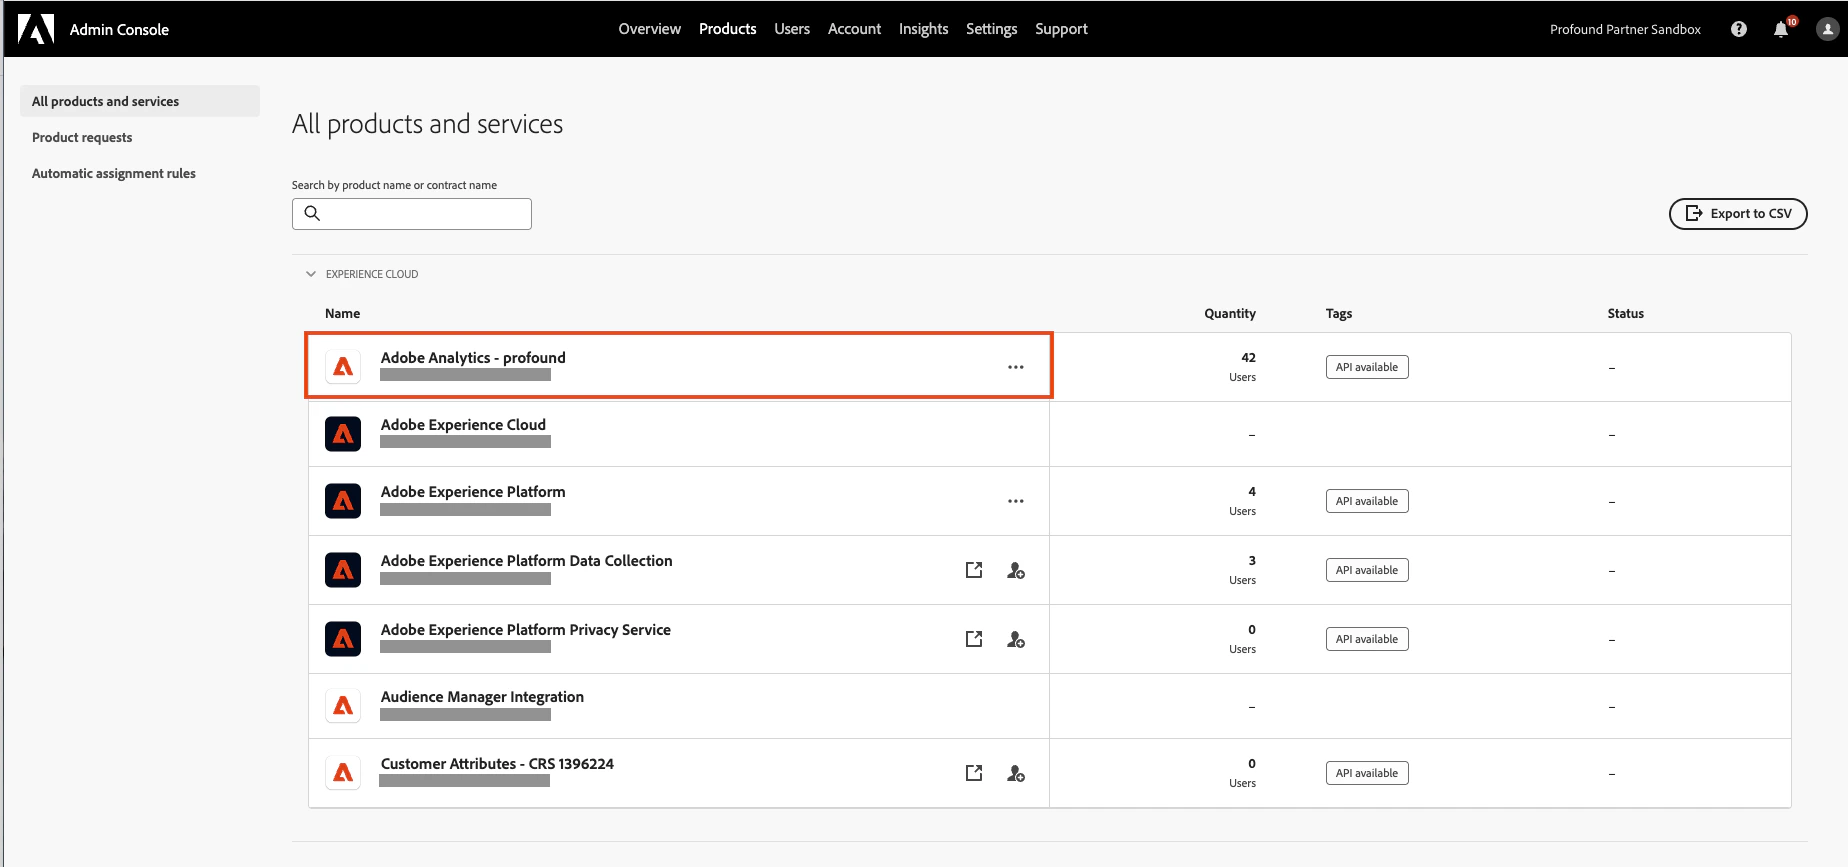Open the help question mark icon

(1739, 29)
